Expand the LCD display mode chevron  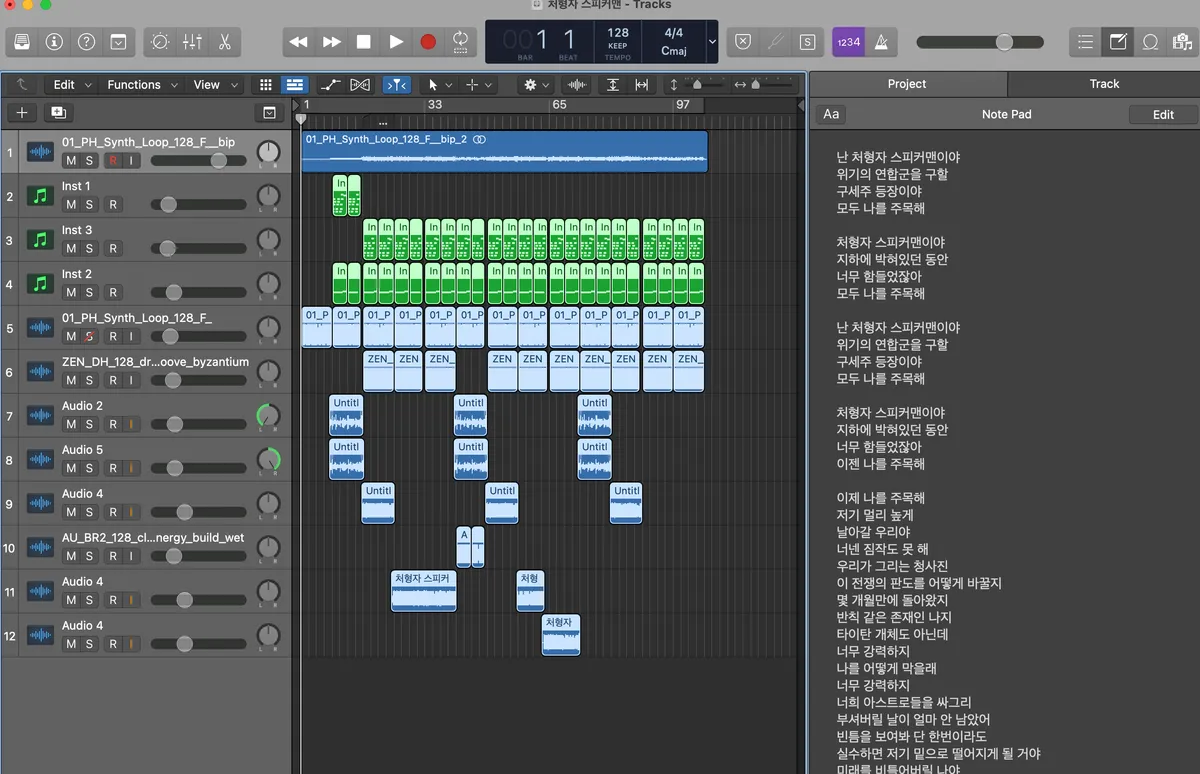(x=712, y=42)
